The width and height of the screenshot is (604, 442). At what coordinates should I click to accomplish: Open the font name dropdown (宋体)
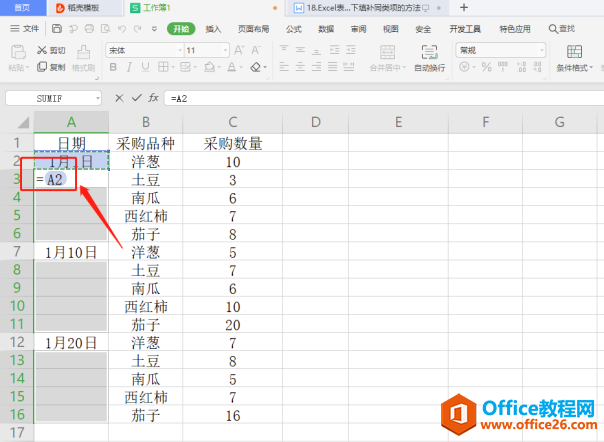pos(180,50)
